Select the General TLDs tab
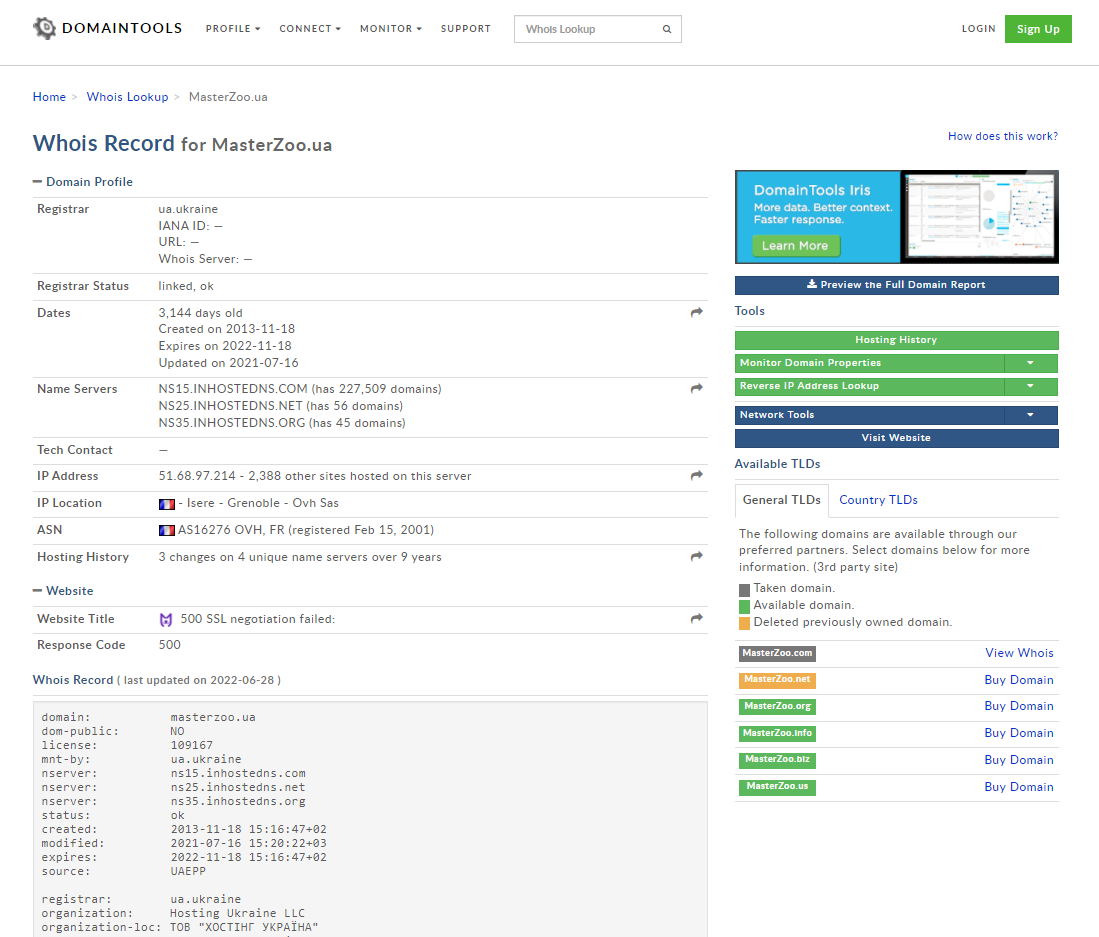This screenshot has width=1099, height=937. tap(781, 500)
